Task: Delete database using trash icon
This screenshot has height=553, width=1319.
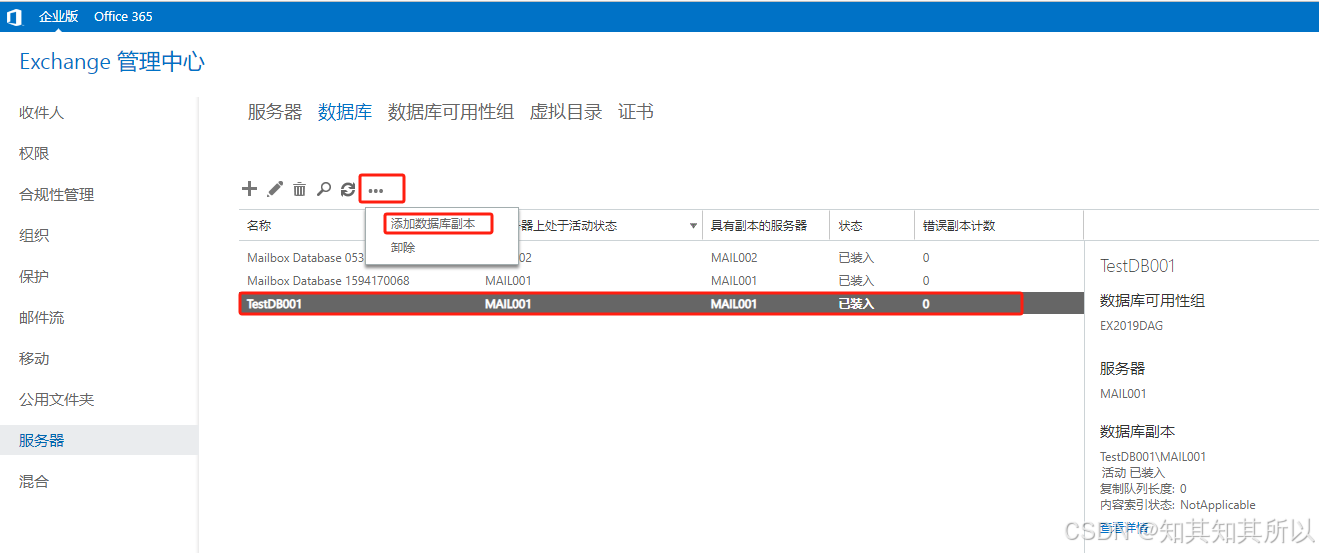Action: [299, 188]
